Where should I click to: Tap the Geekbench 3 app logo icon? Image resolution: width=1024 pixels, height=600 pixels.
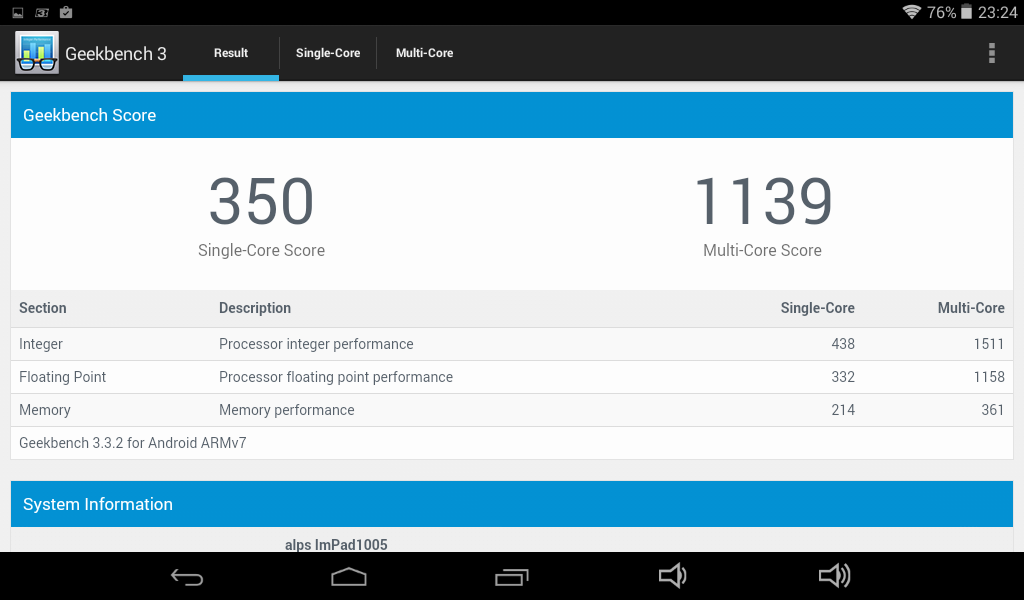(37, 53)
